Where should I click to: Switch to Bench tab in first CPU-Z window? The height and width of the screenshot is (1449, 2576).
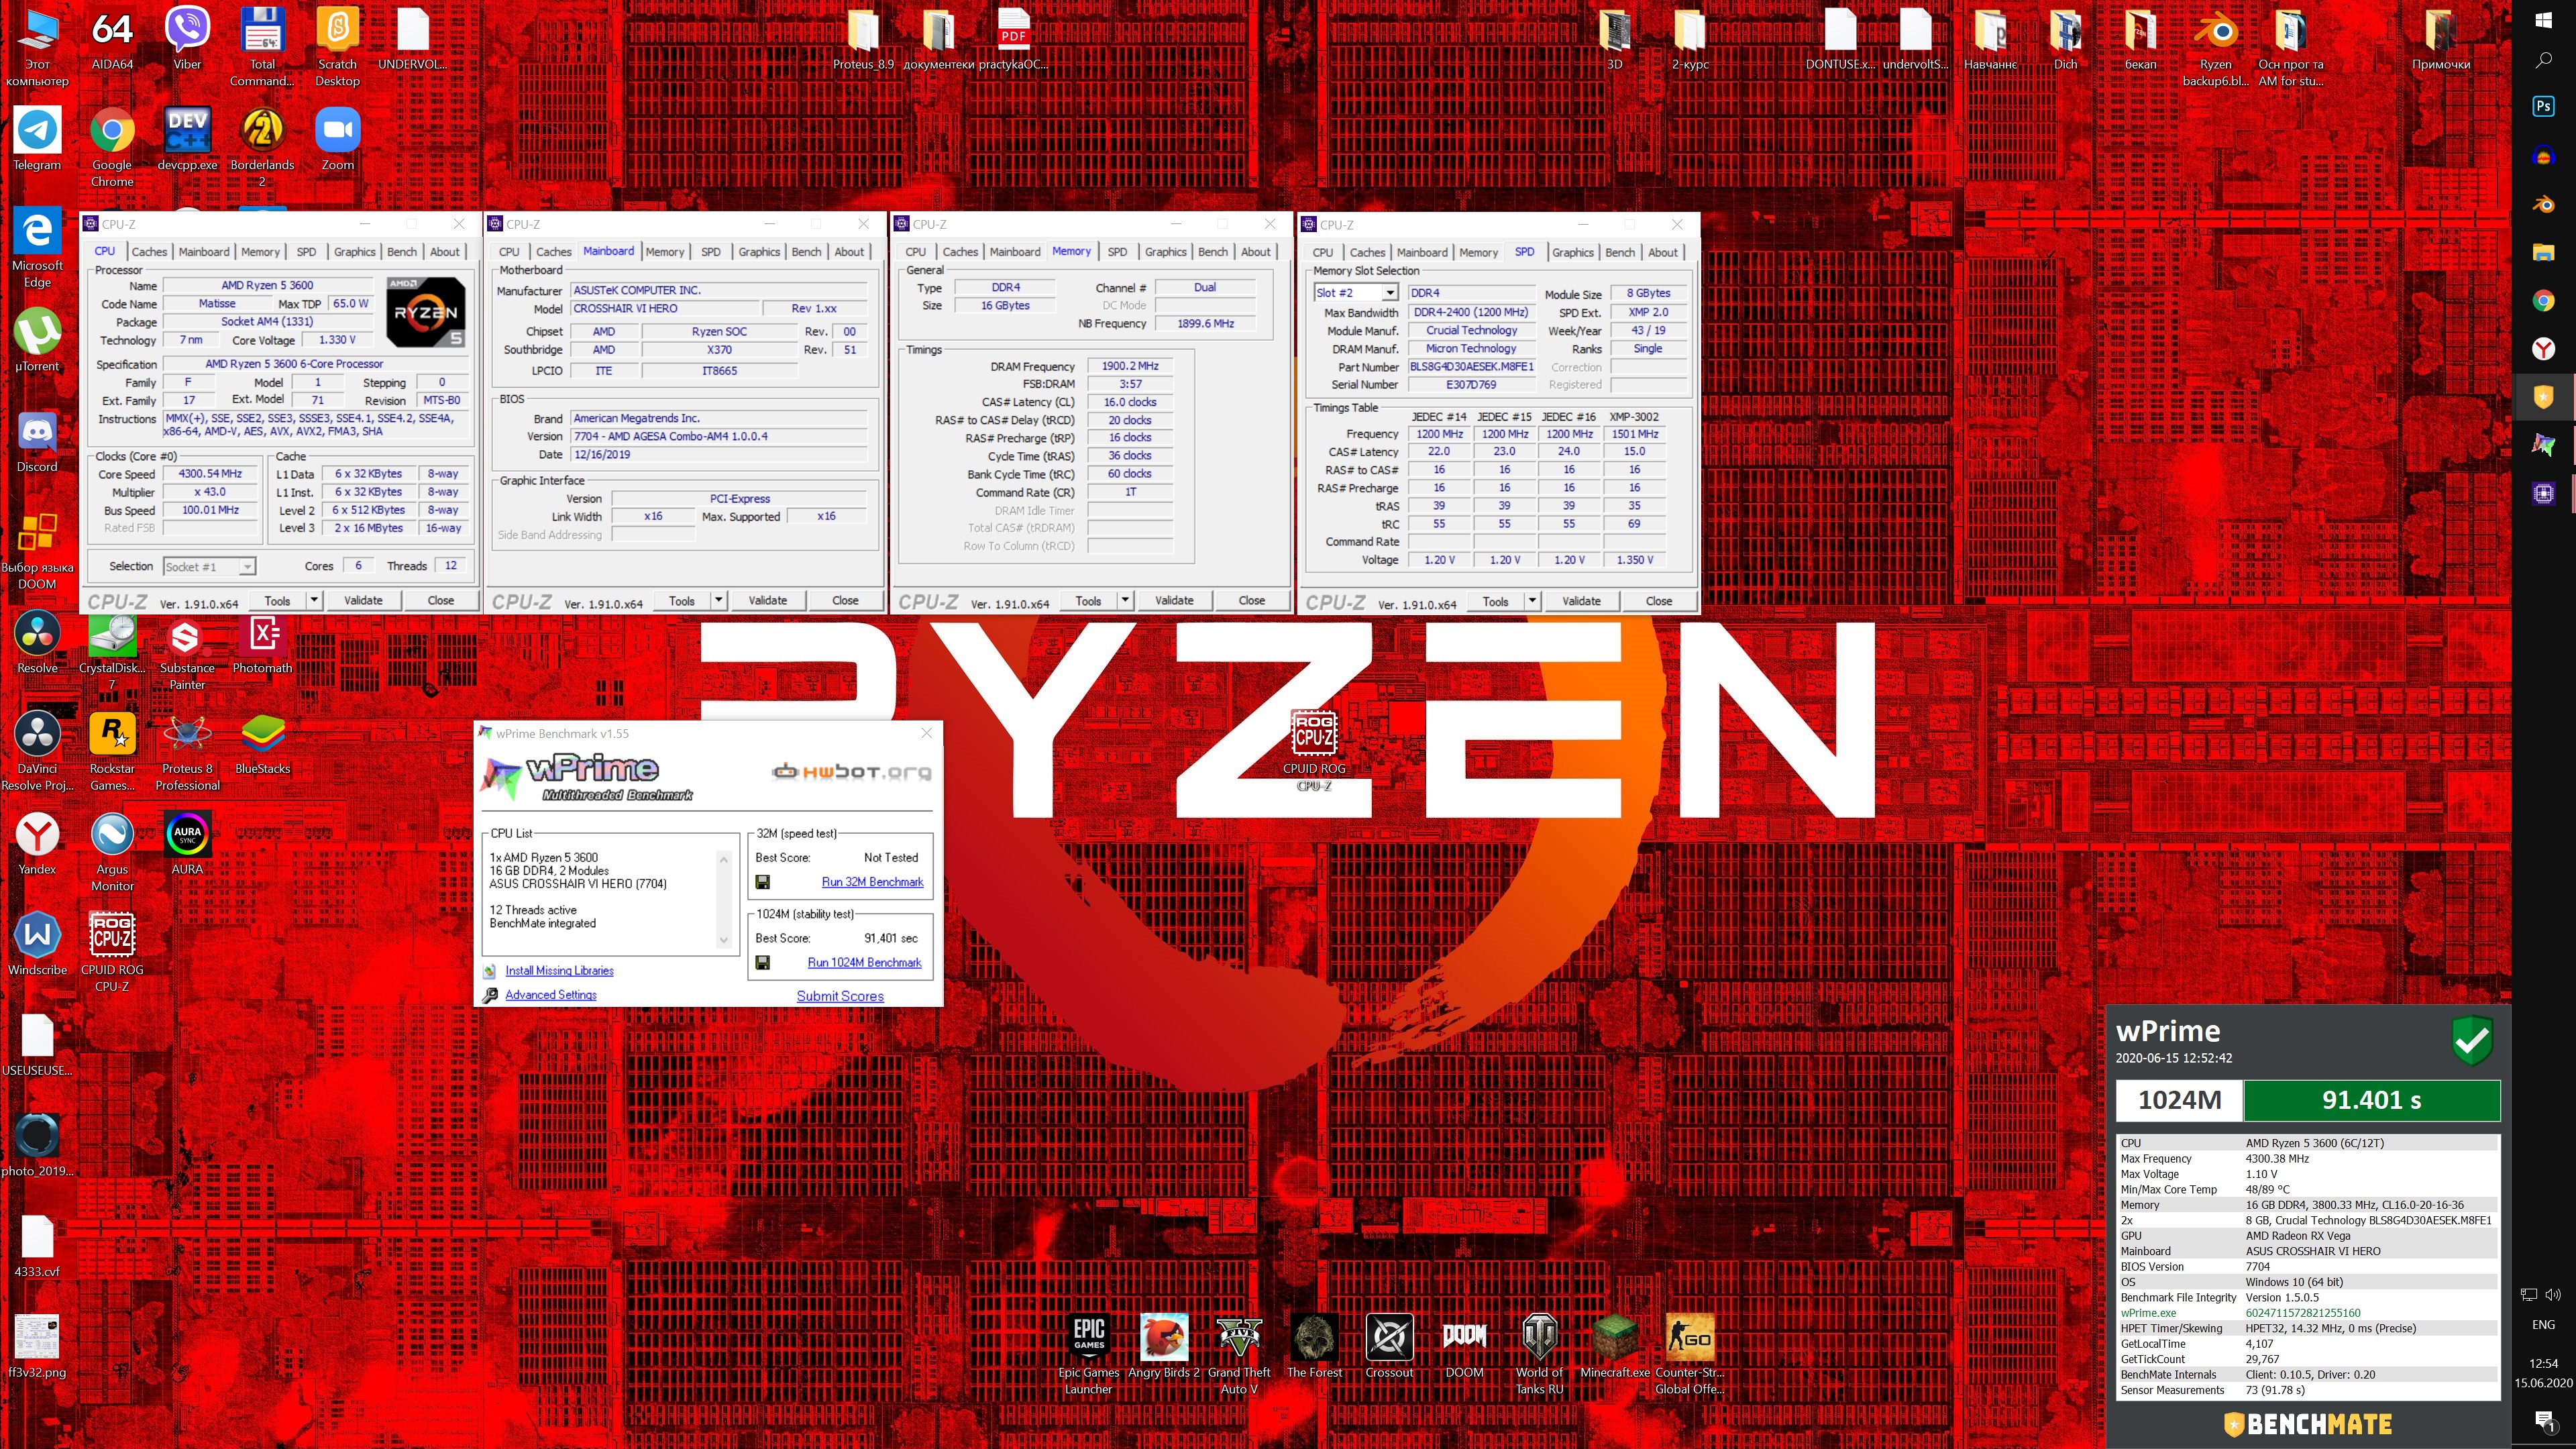pyautogui.click(x=402, y=252)
